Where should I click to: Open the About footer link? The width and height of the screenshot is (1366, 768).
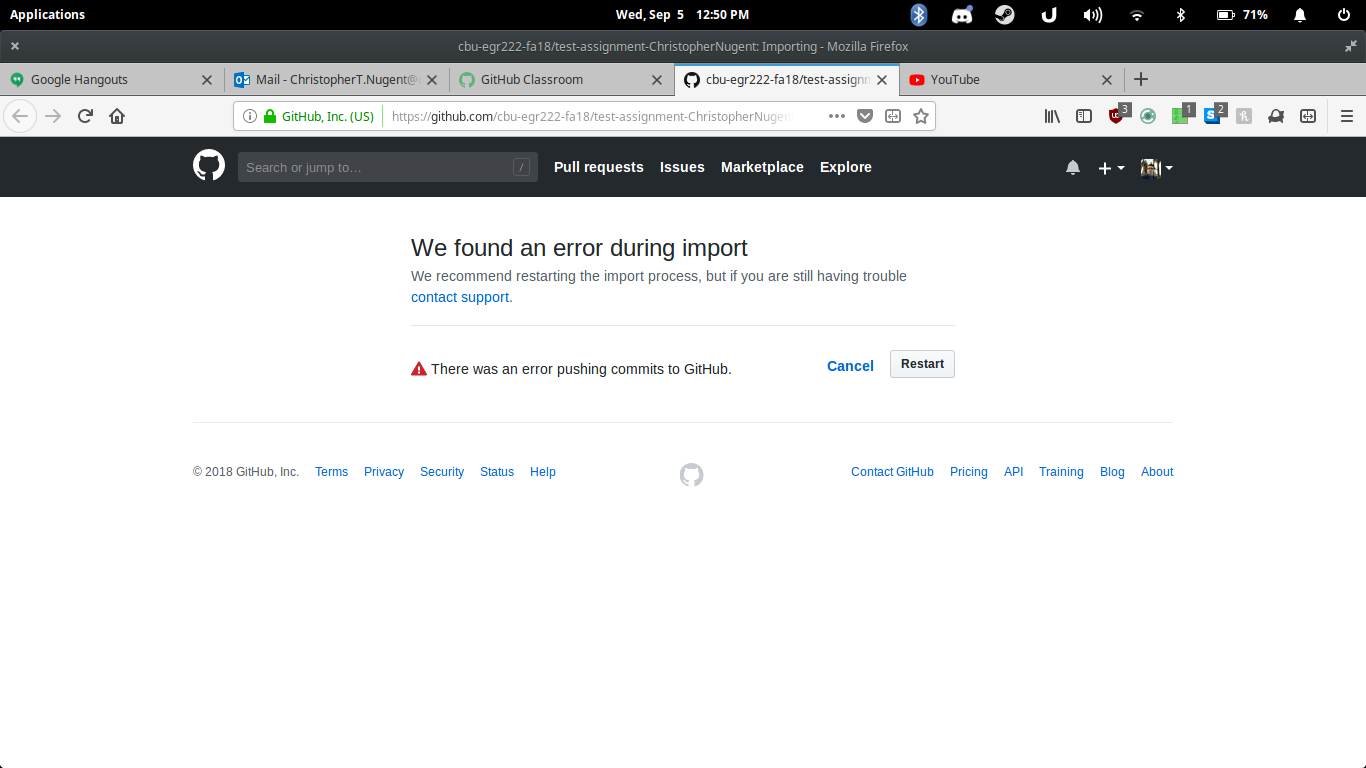tap(1157, 472)
